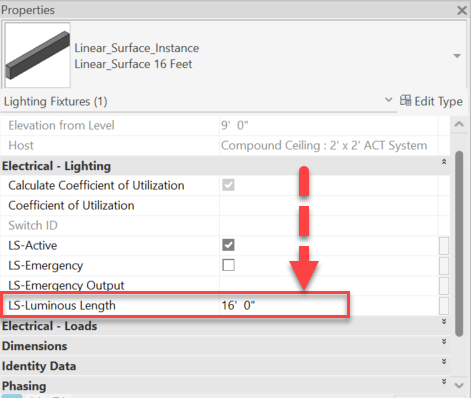Edit the LS-Luminous Length value field
The image size is (471, 398).
(x=329, y=305)
